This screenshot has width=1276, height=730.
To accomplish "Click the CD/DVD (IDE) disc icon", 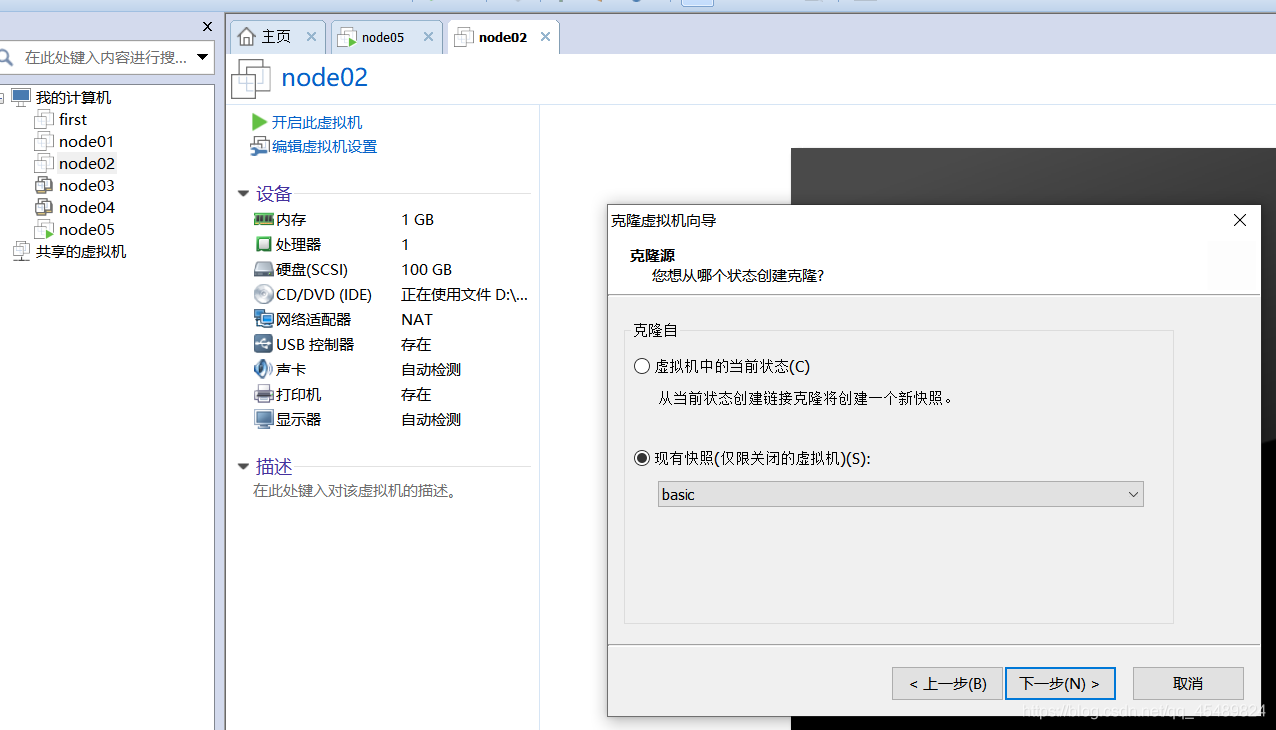I will (264, 294).
